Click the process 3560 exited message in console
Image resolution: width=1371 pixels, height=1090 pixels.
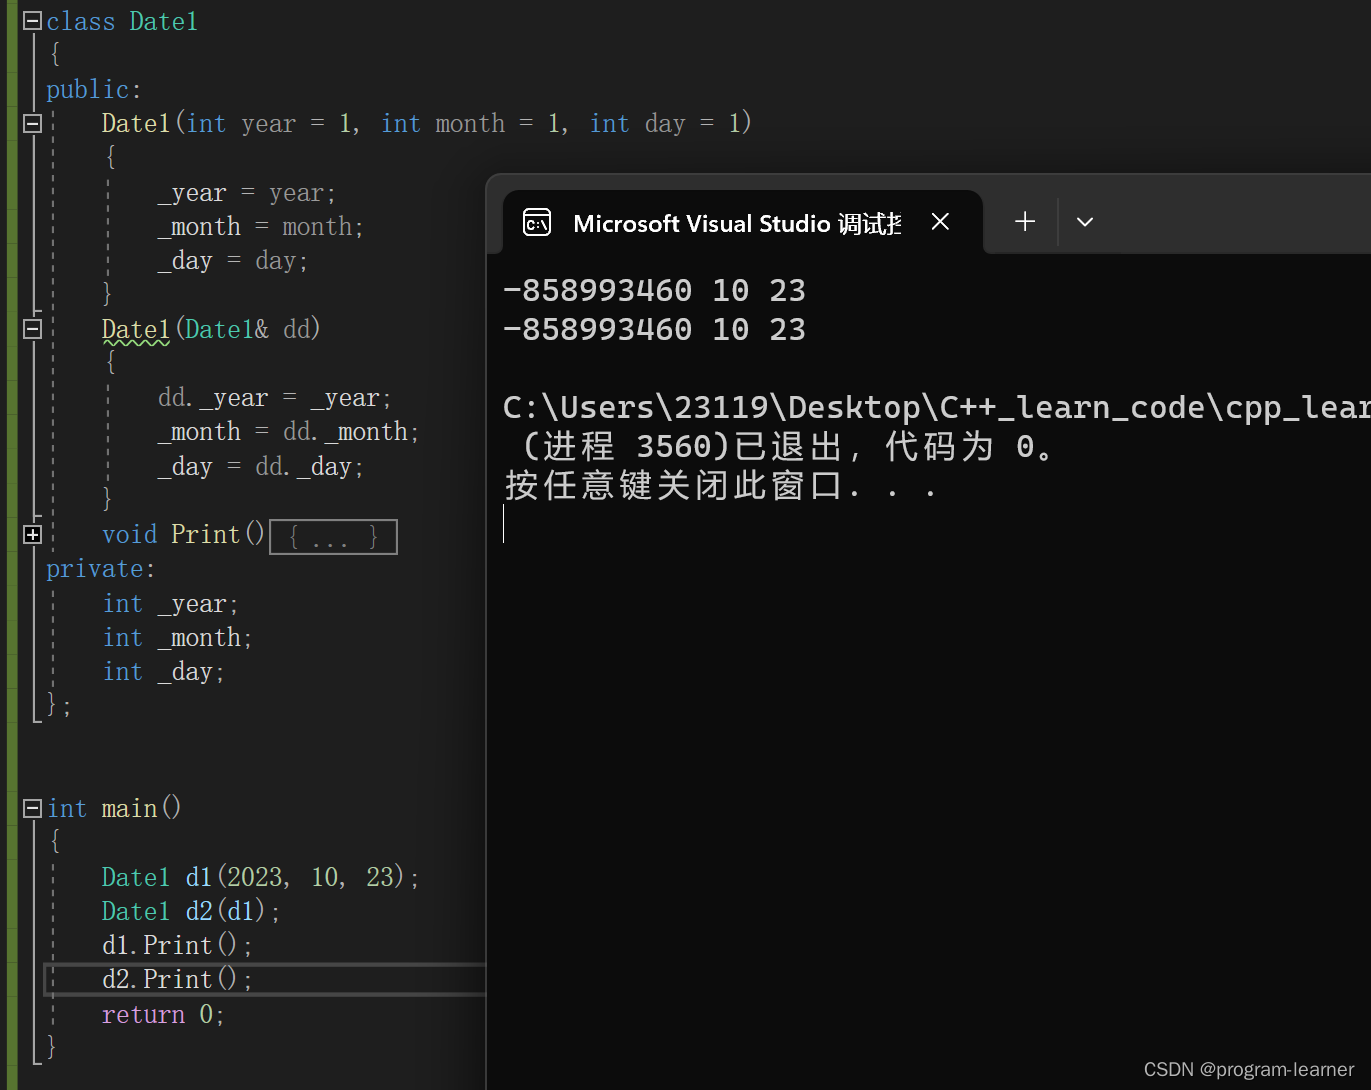789,447
